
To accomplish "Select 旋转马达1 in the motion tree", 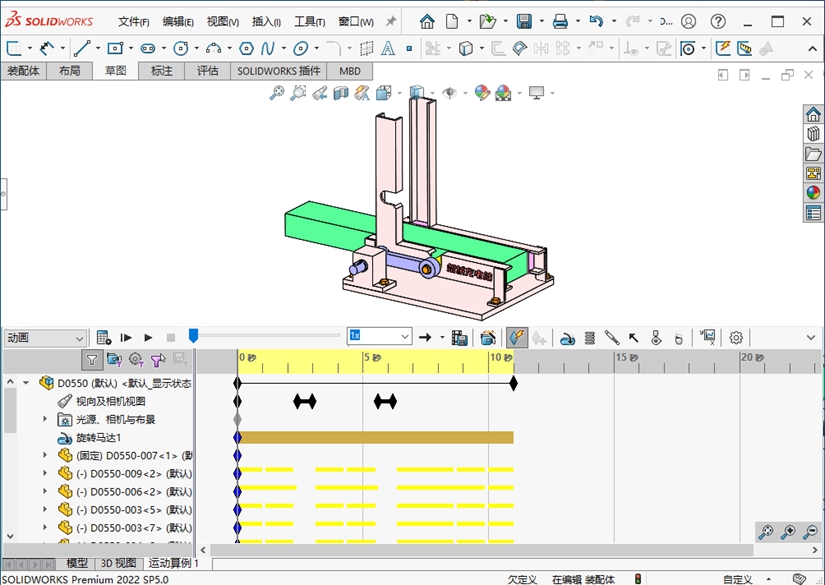I will click(98, 438).
